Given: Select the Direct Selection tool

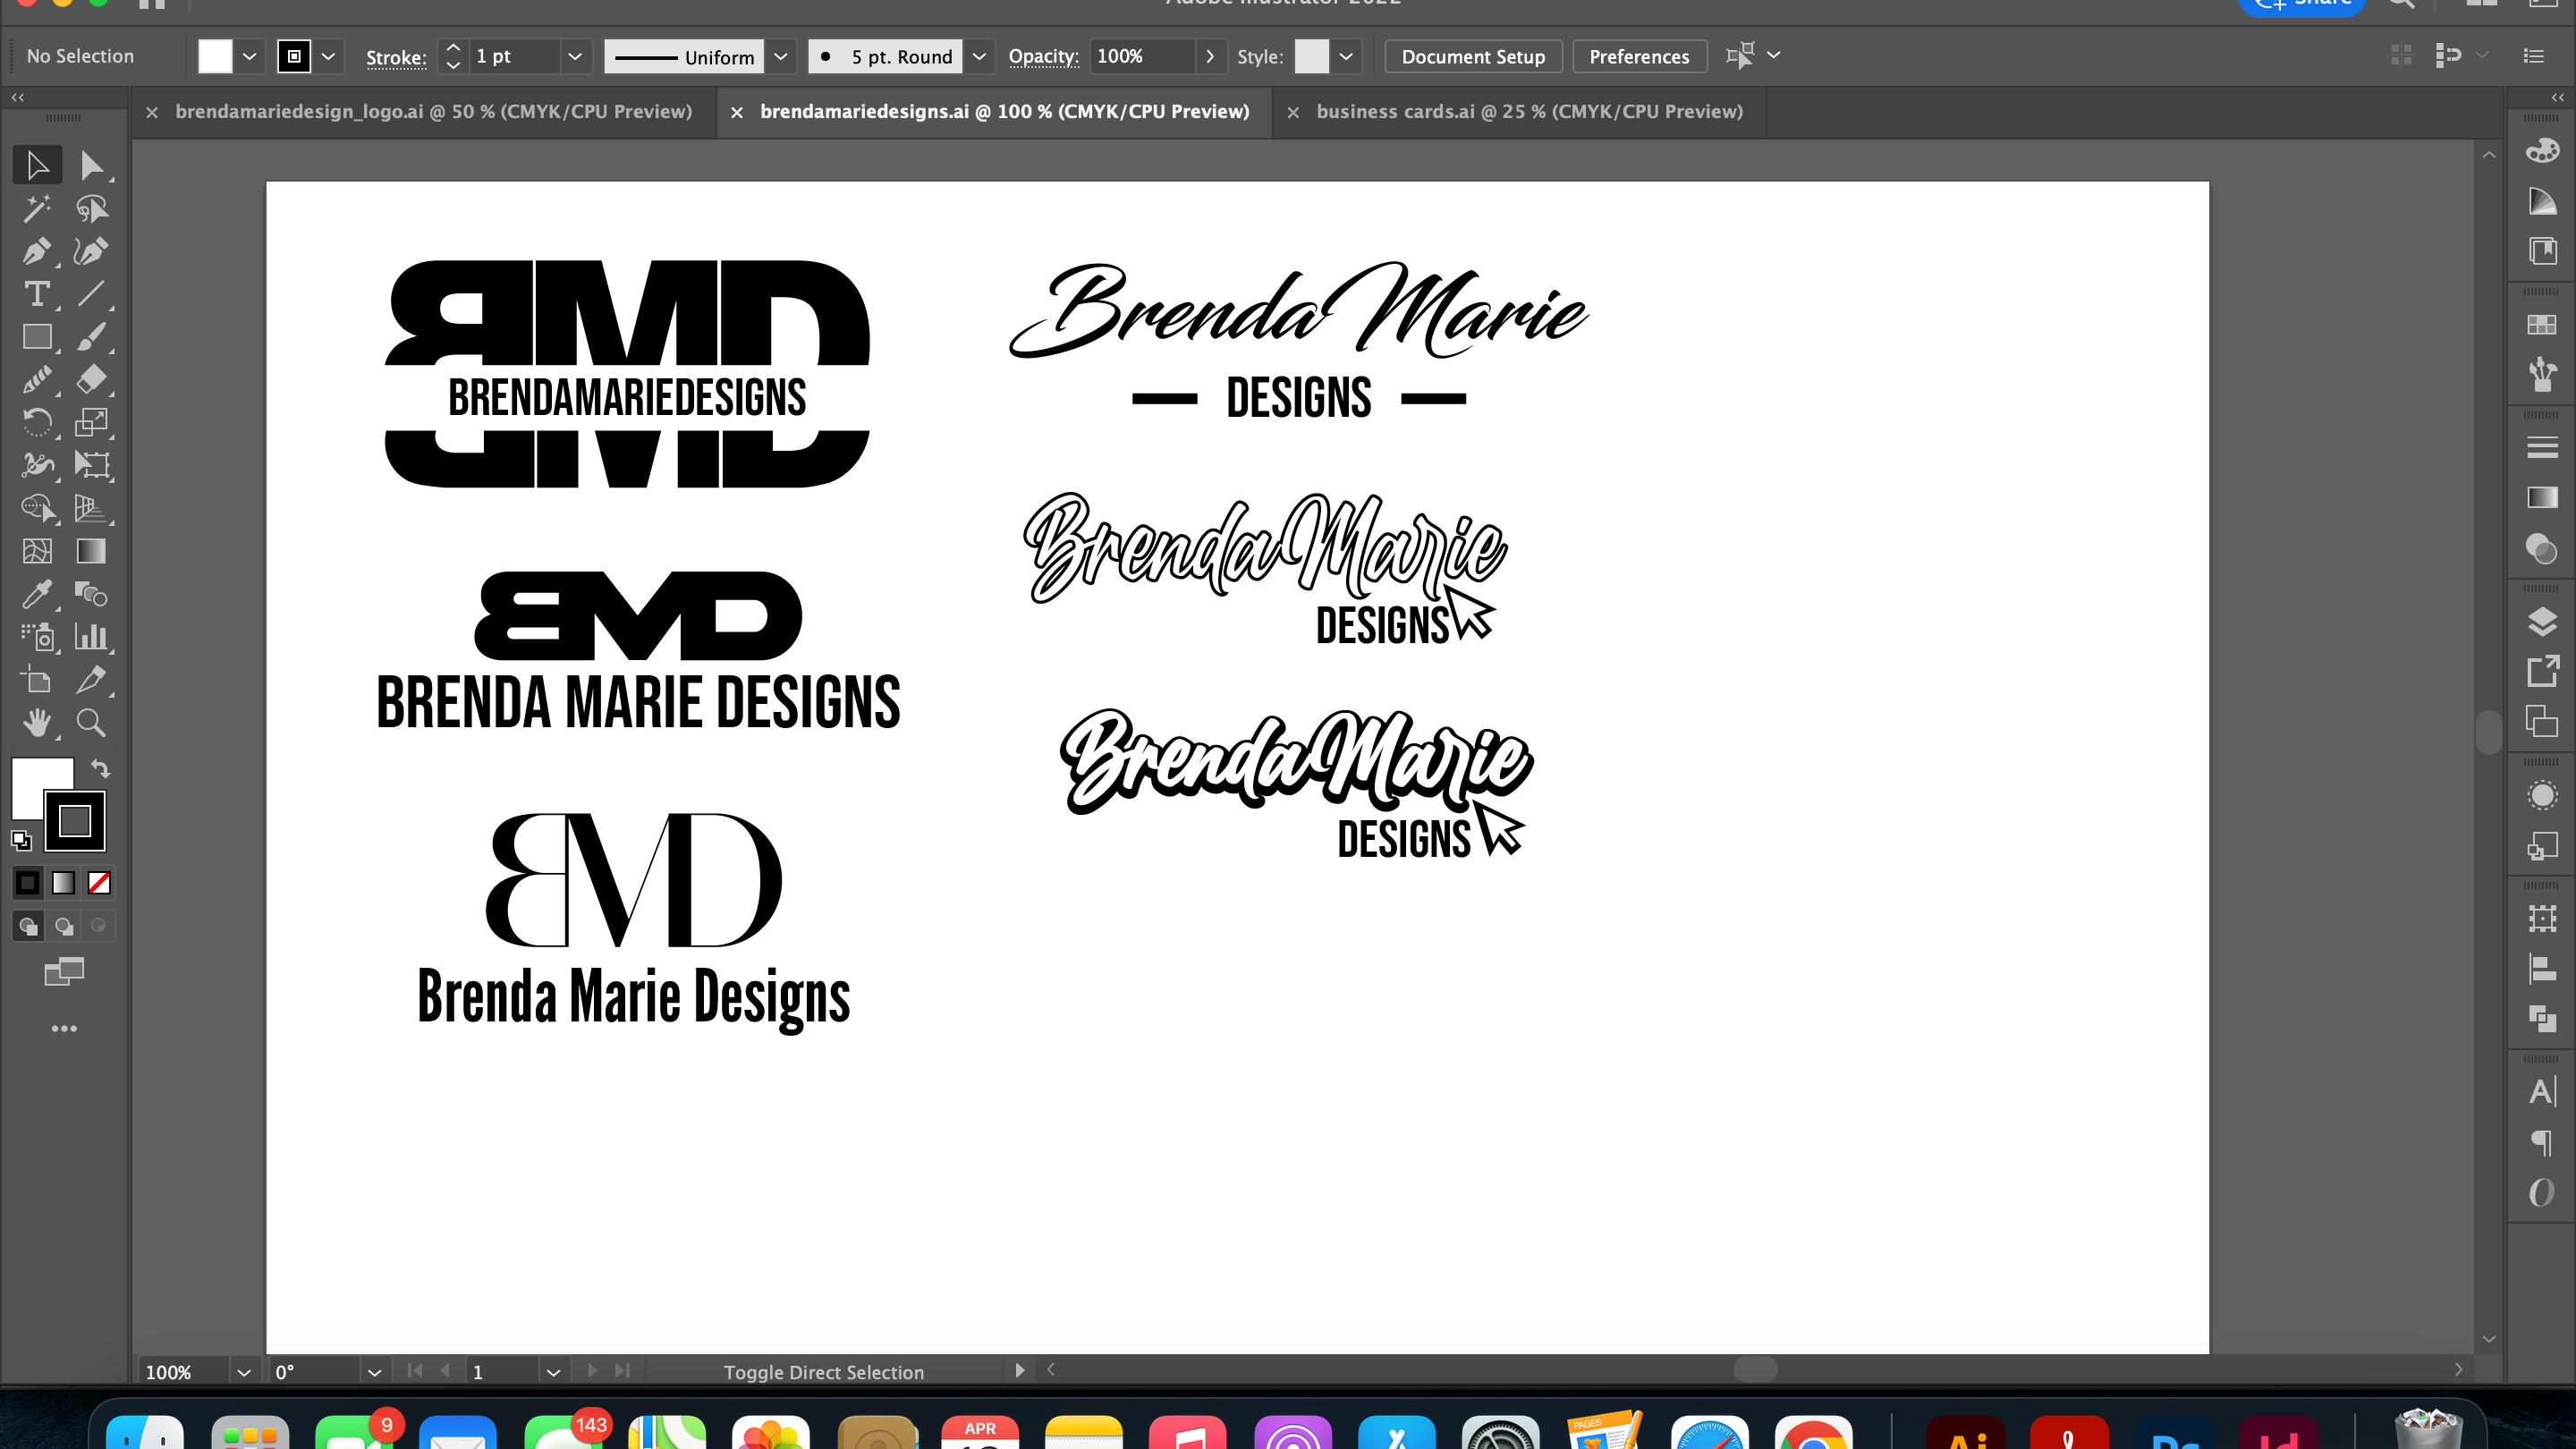Looking at the screenshot, I should (91, 165).
